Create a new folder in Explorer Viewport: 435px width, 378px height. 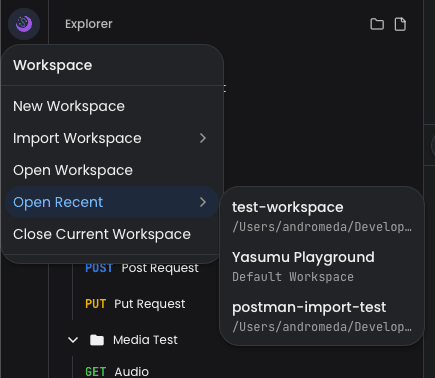click(x=377, y=24)
